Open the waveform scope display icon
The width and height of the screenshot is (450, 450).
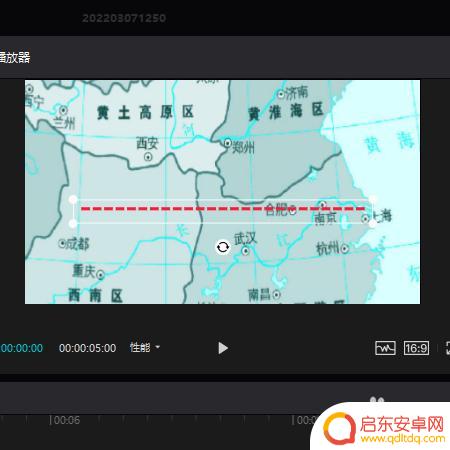point(385,348)
